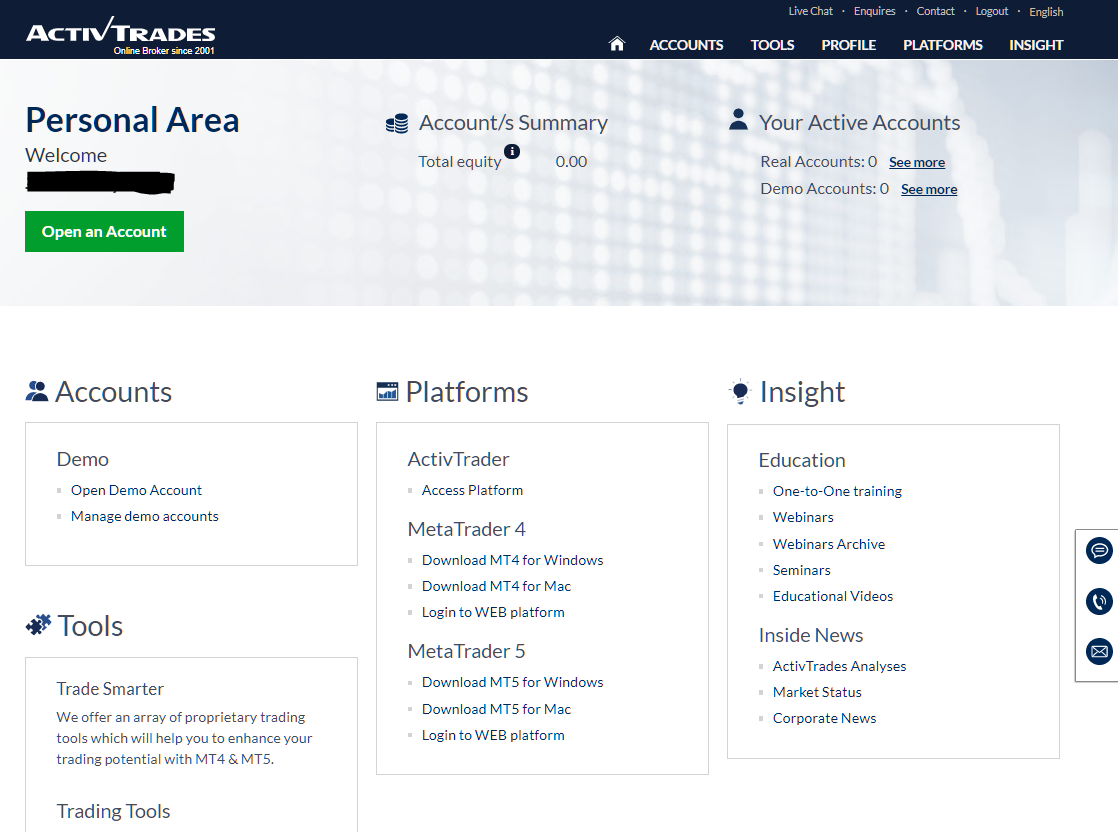The width and height of the screenshot is (1118, 832).
Task: Download MT4 for Mac
Action: point(496,586)
